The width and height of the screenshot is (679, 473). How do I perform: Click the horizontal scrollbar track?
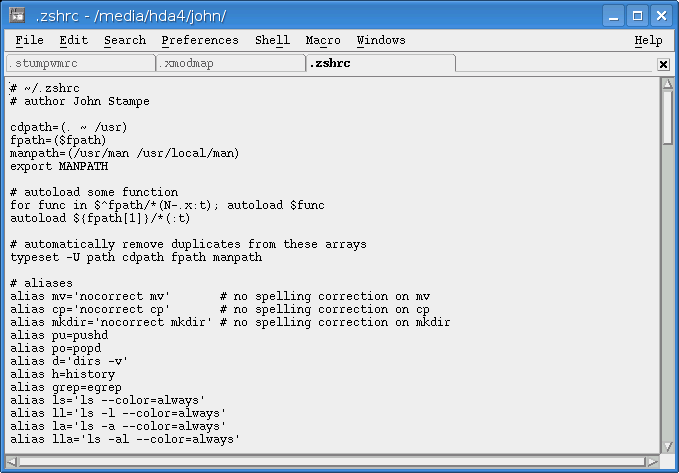[x=332, y=462]
